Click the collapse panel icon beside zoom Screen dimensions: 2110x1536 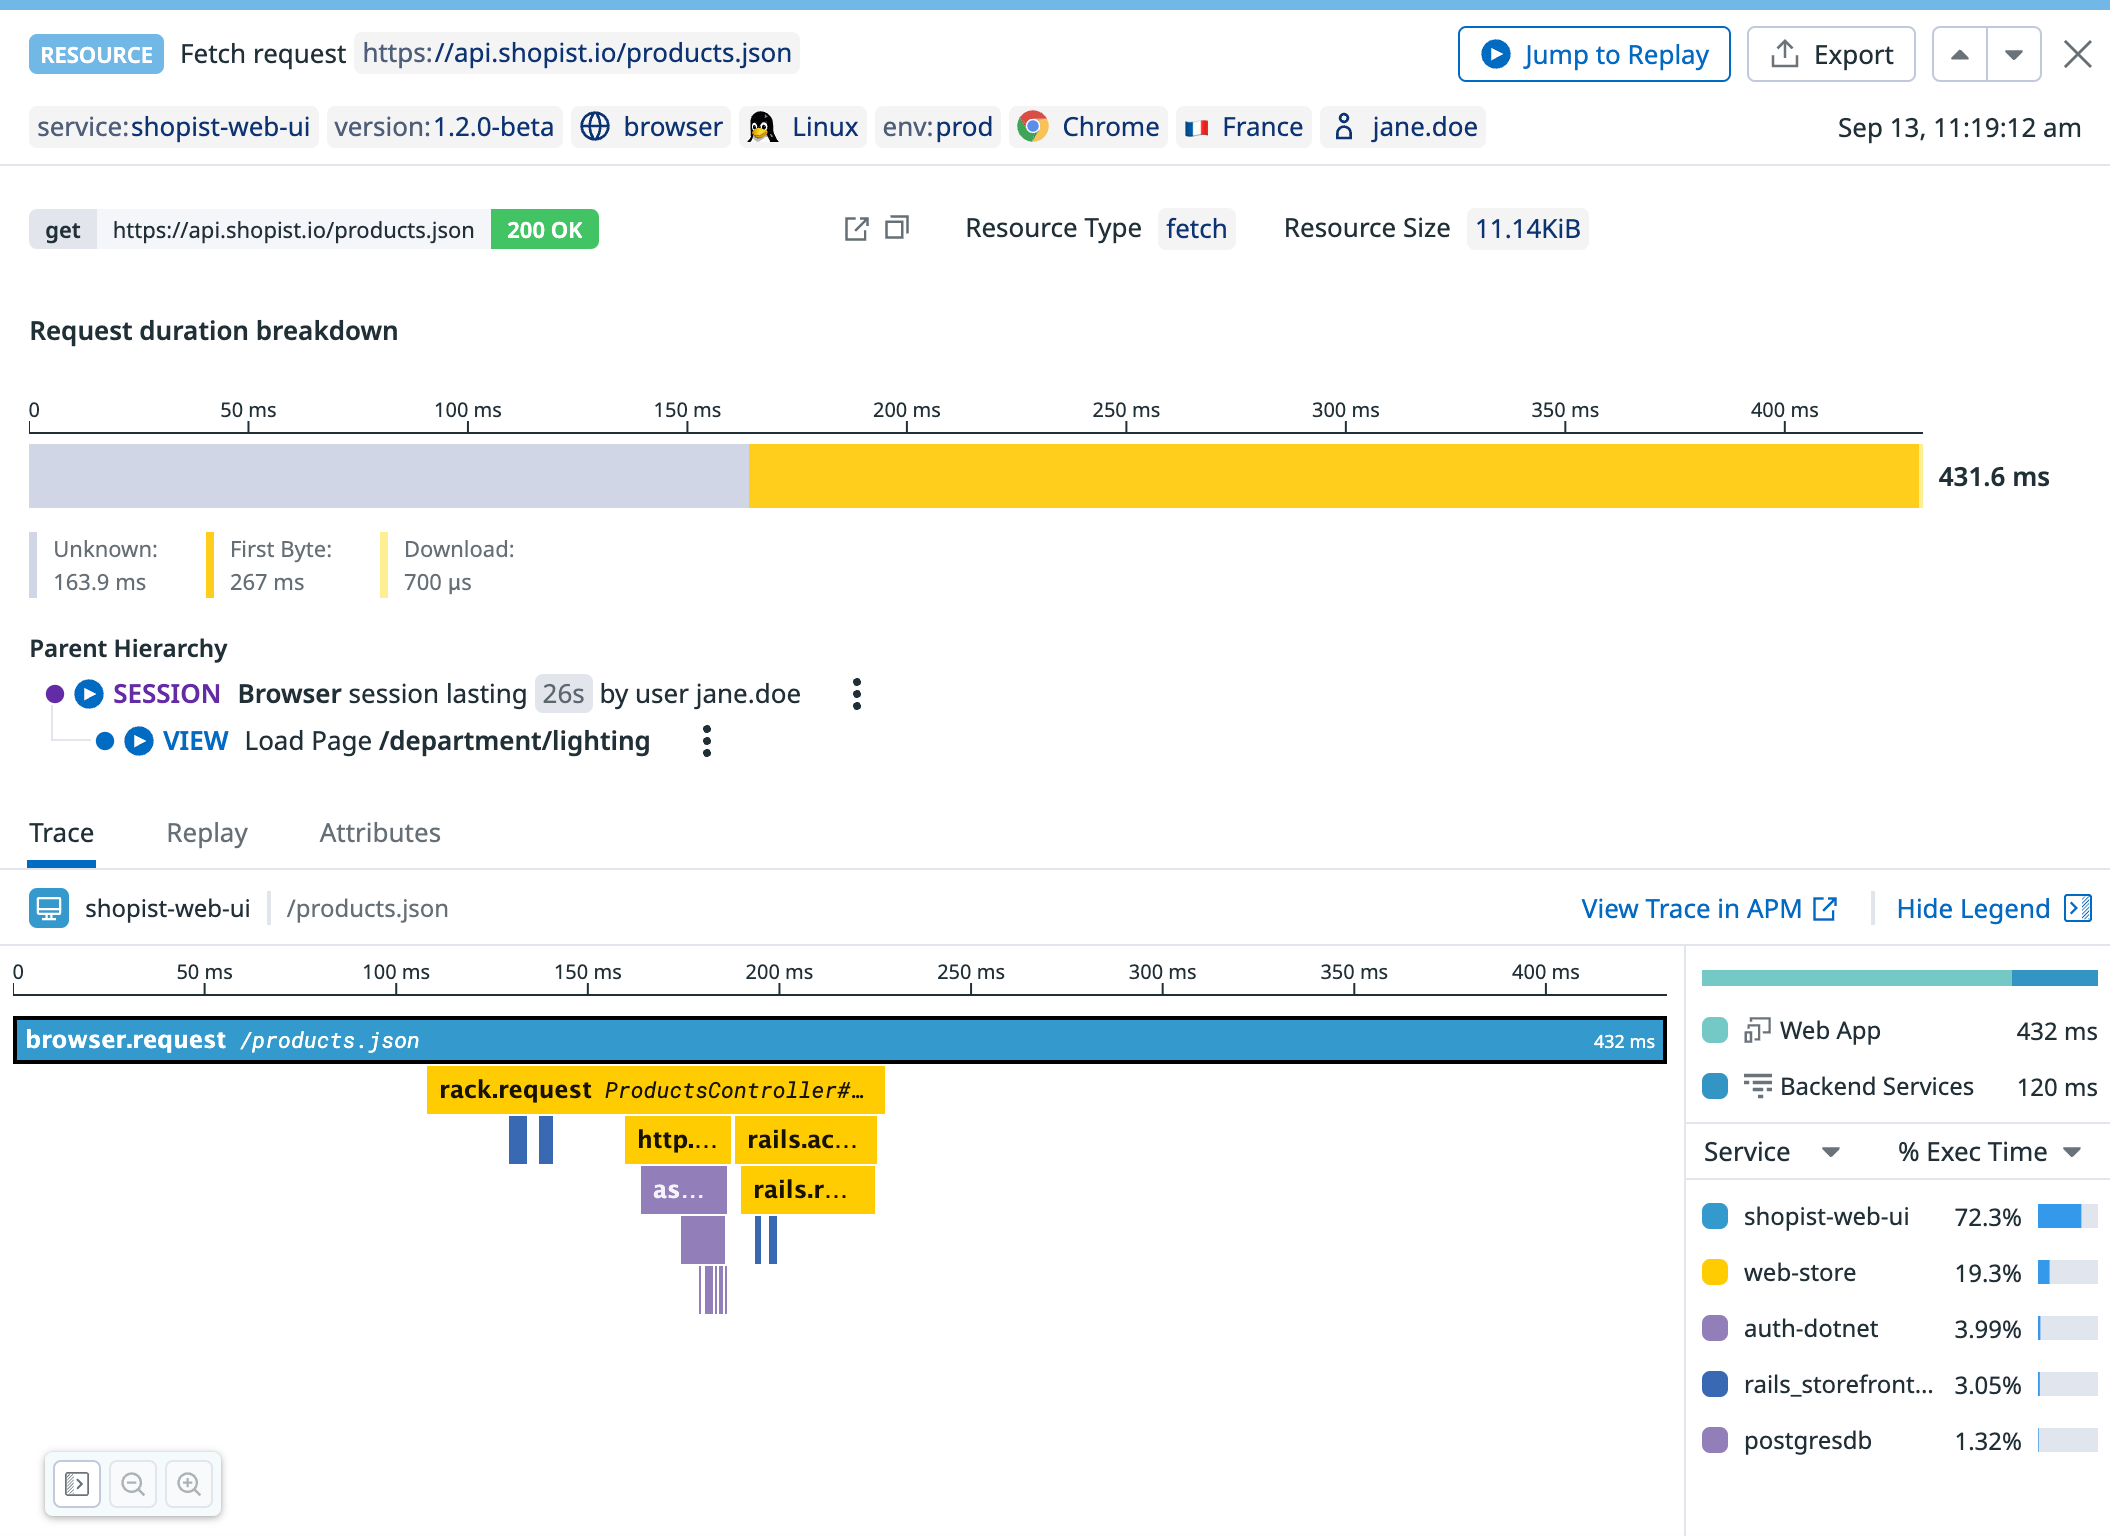(77, 1484)
